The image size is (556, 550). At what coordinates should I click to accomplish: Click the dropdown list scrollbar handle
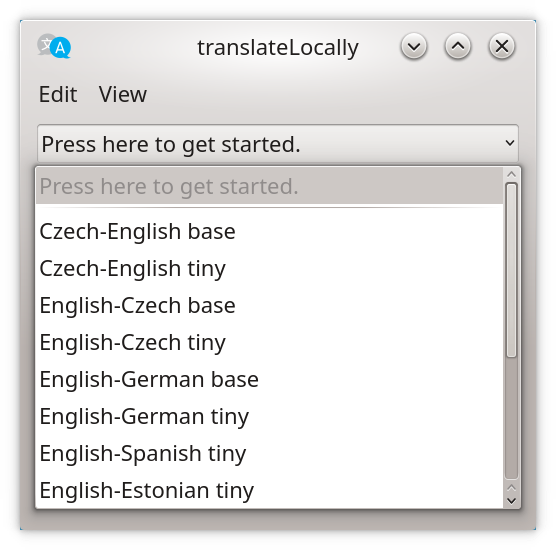coord(511,270)
